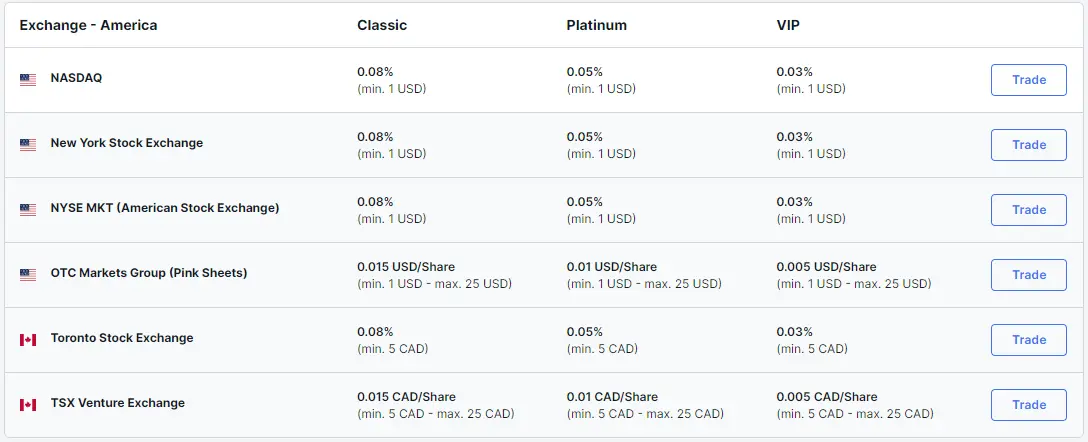Click the Toronto Stock Exchange name

121,338
